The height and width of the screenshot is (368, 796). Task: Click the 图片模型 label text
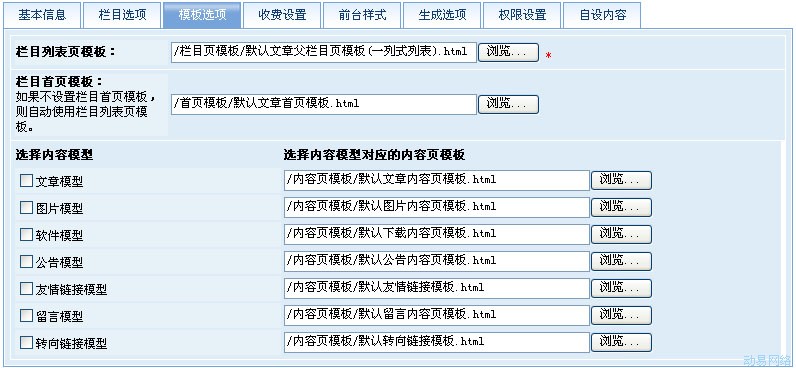point(59,209)
